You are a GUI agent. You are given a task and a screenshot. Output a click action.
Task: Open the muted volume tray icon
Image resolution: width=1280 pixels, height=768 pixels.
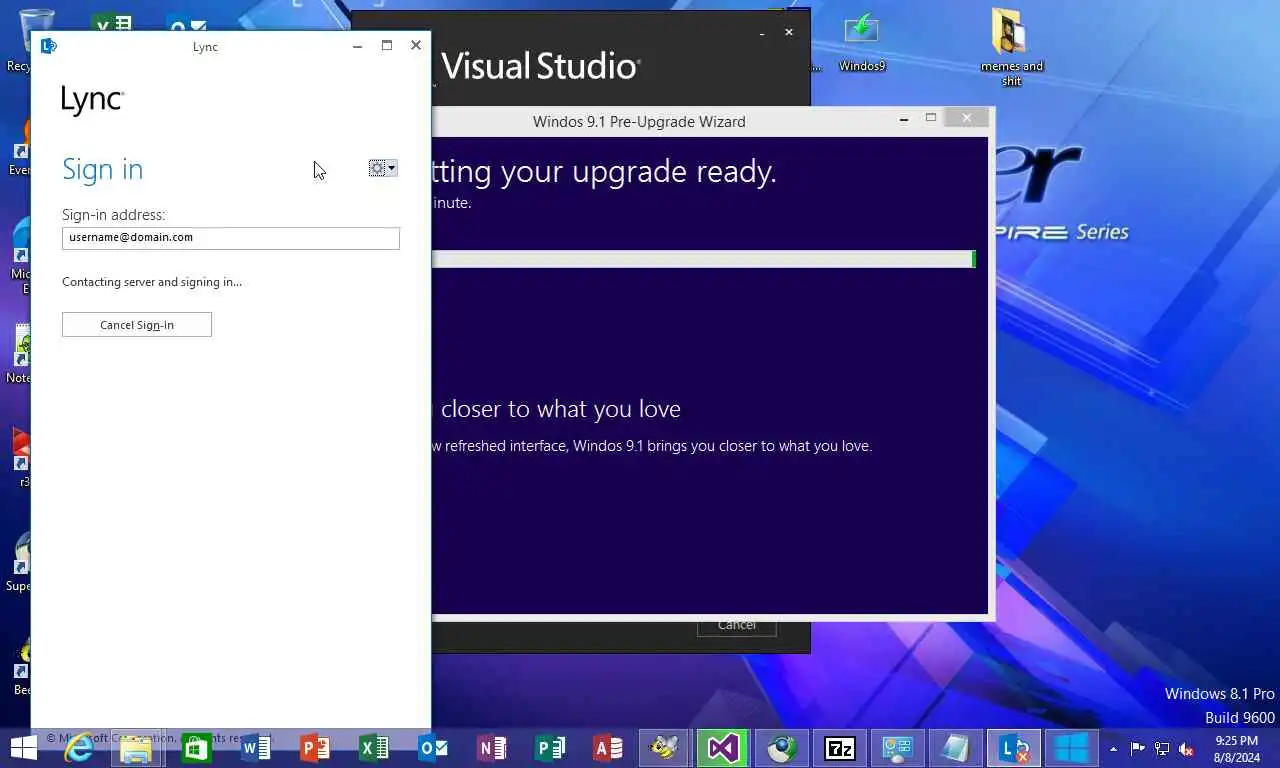point(1187,749)
